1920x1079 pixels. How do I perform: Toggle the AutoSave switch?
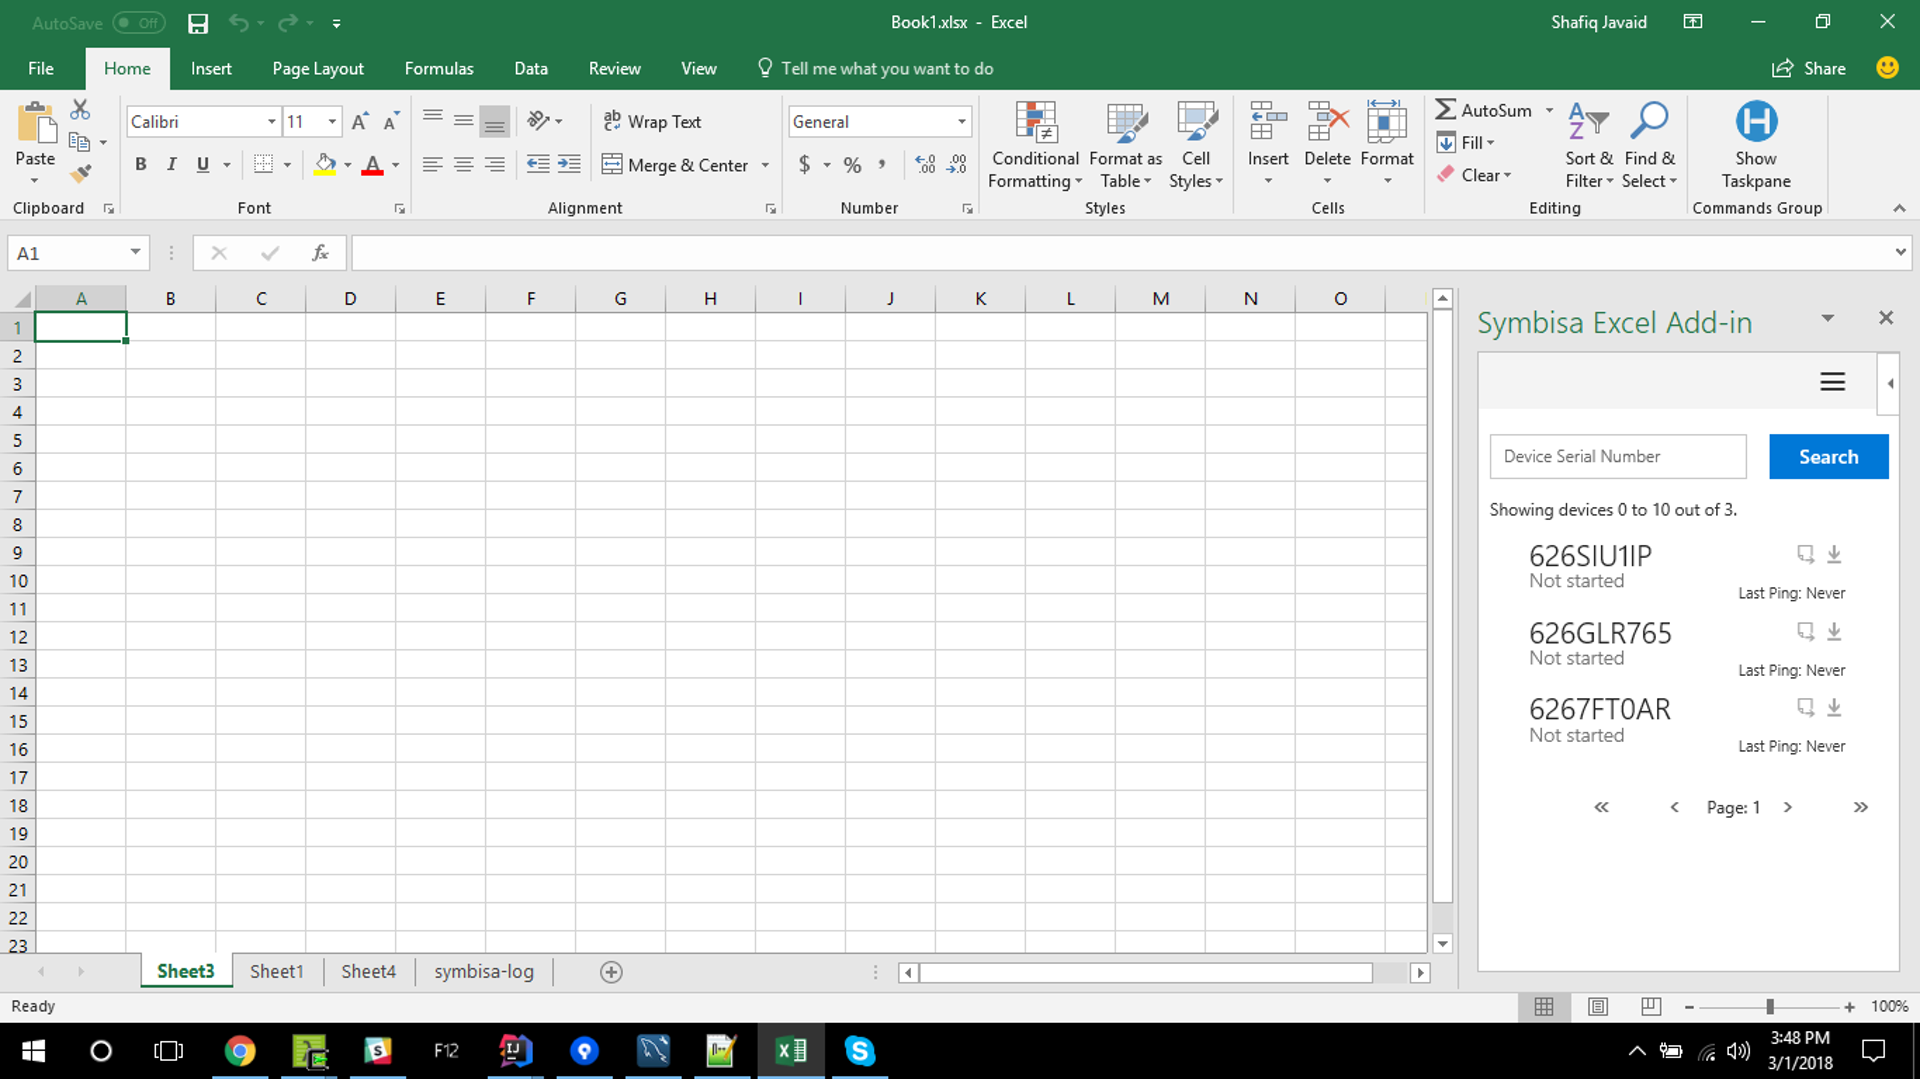pos(138,22)
